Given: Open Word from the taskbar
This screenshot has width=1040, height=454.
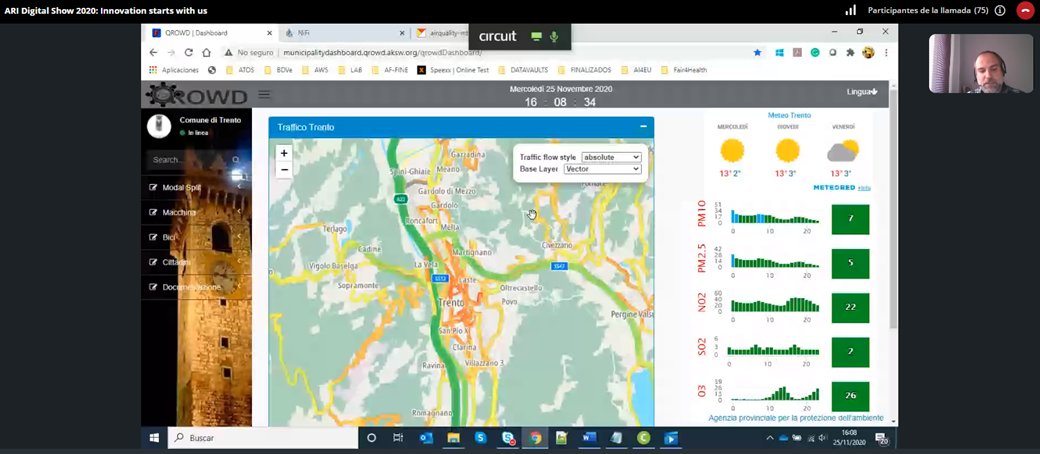Looking at the screenshot, I should click(x=589, y=438).
